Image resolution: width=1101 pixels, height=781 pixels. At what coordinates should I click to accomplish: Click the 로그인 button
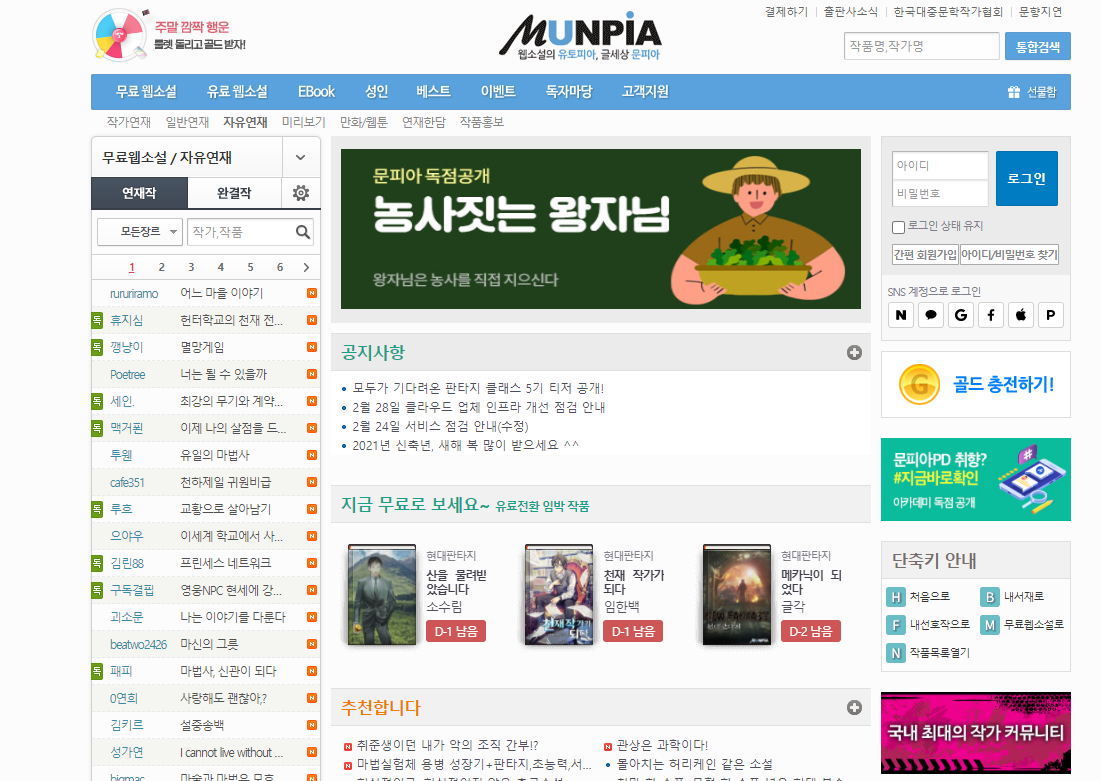coord(1027,178)
